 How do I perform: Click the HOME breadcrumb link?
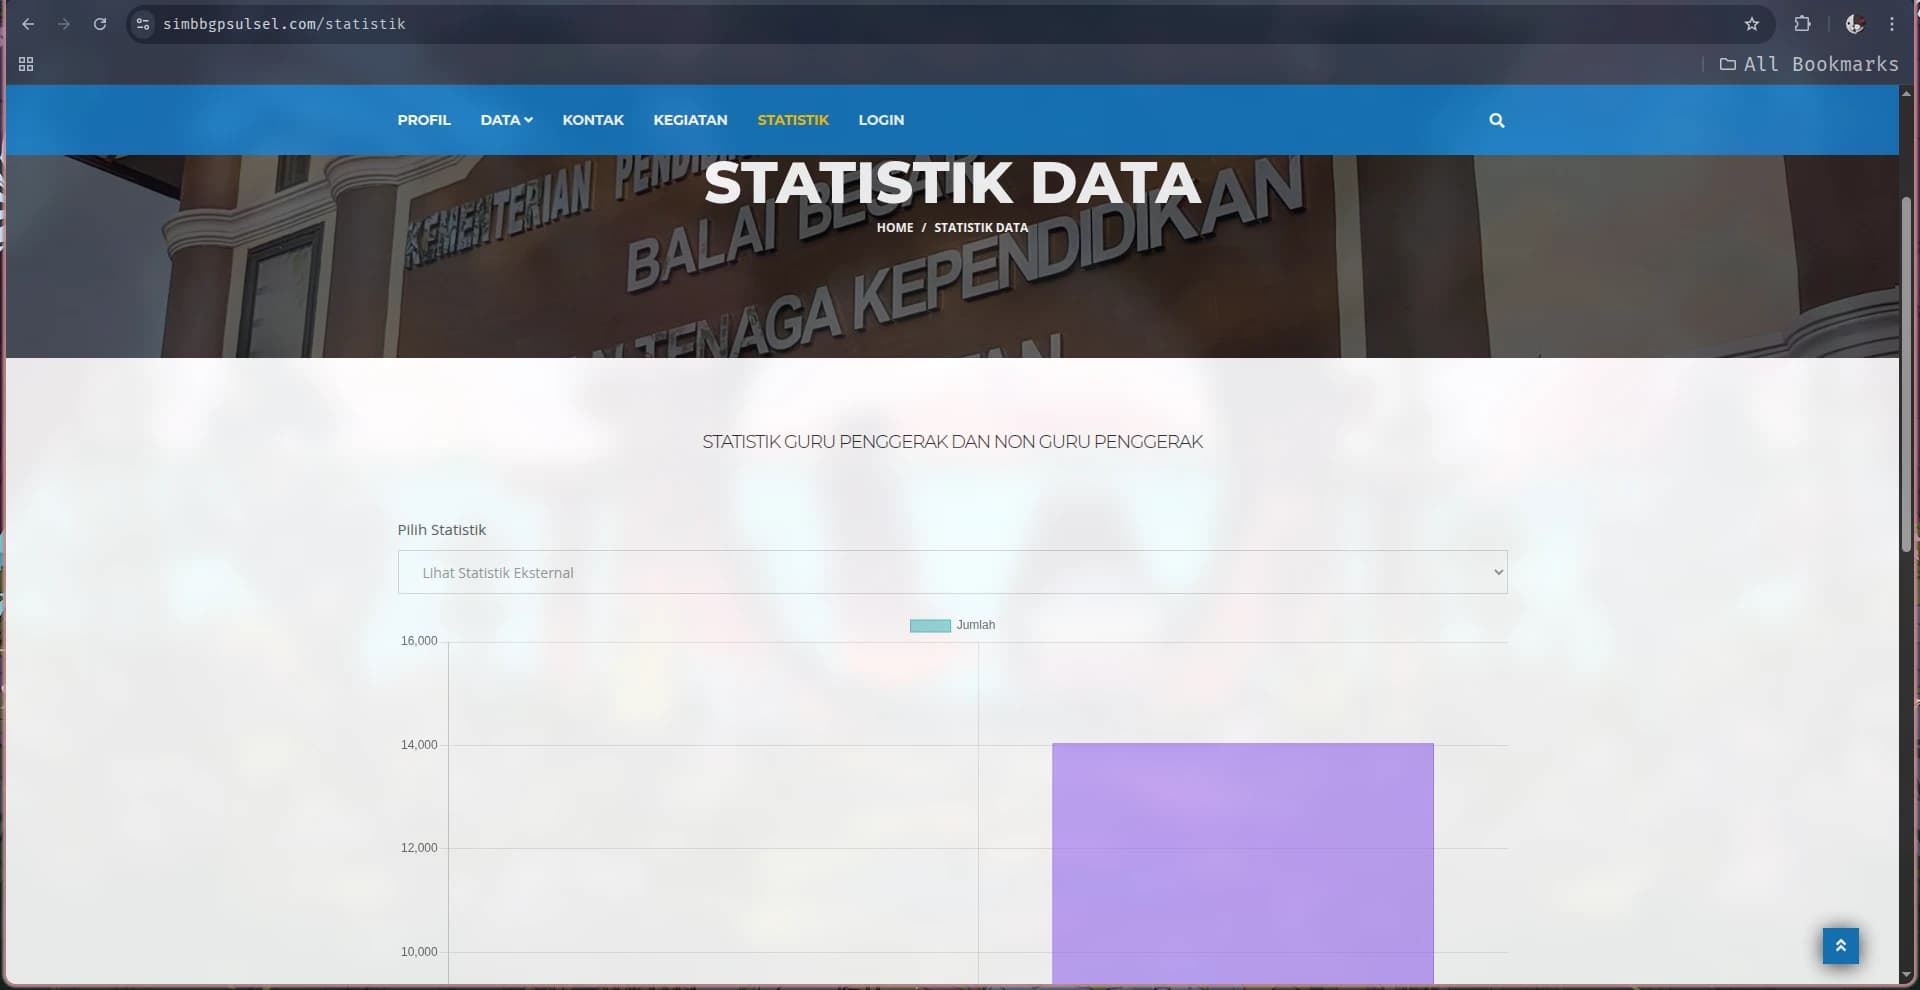click(895, 228)
